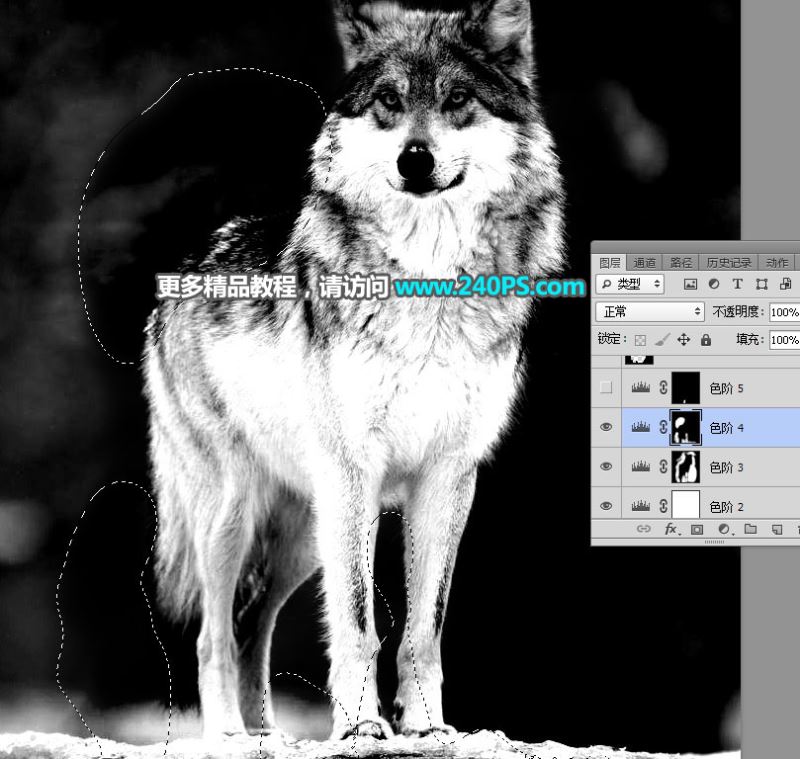Click the lock transparent pixels icon
Image resolution: width=800 pixels, height=759 pixels.
pyautogui.click(x=641, y=340)
